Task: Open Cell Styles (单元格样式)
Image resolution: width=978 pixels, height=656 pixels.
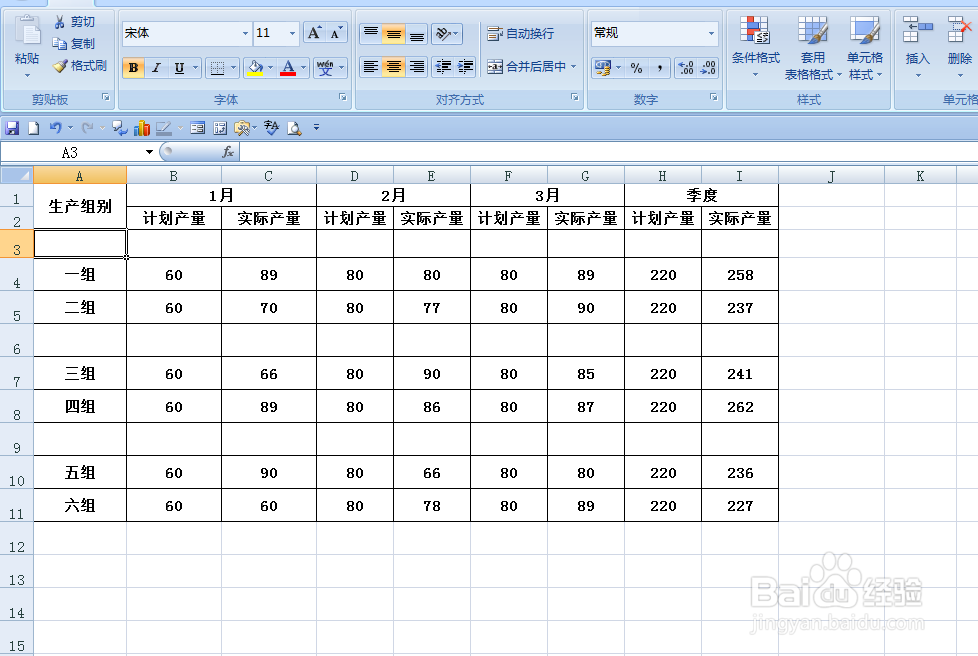Action: tap(864, 47)
